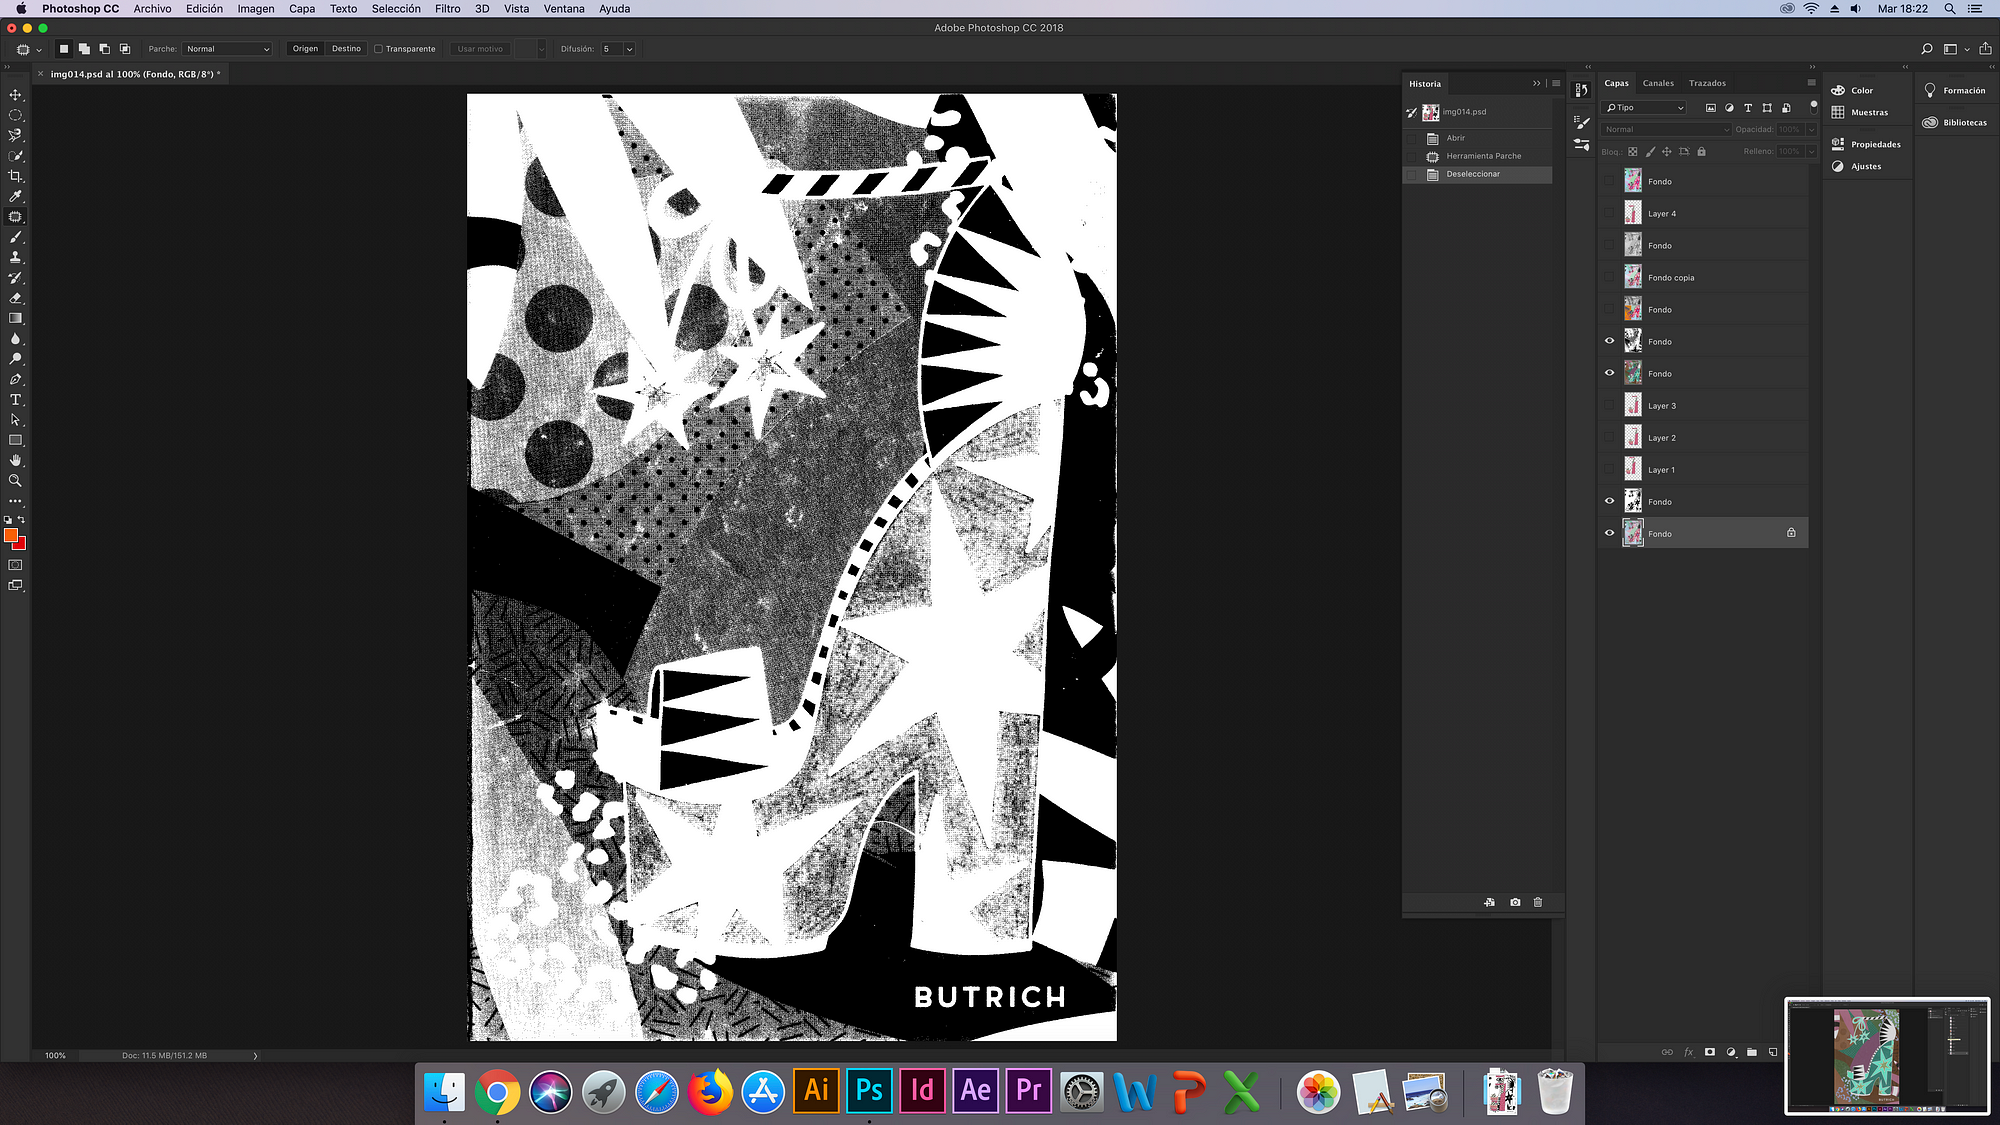This screenshot has width=2000, height=1125.
Task: Open the Relleno slider dropdown
Action: pyautogui.click(x=1811, y=152)
